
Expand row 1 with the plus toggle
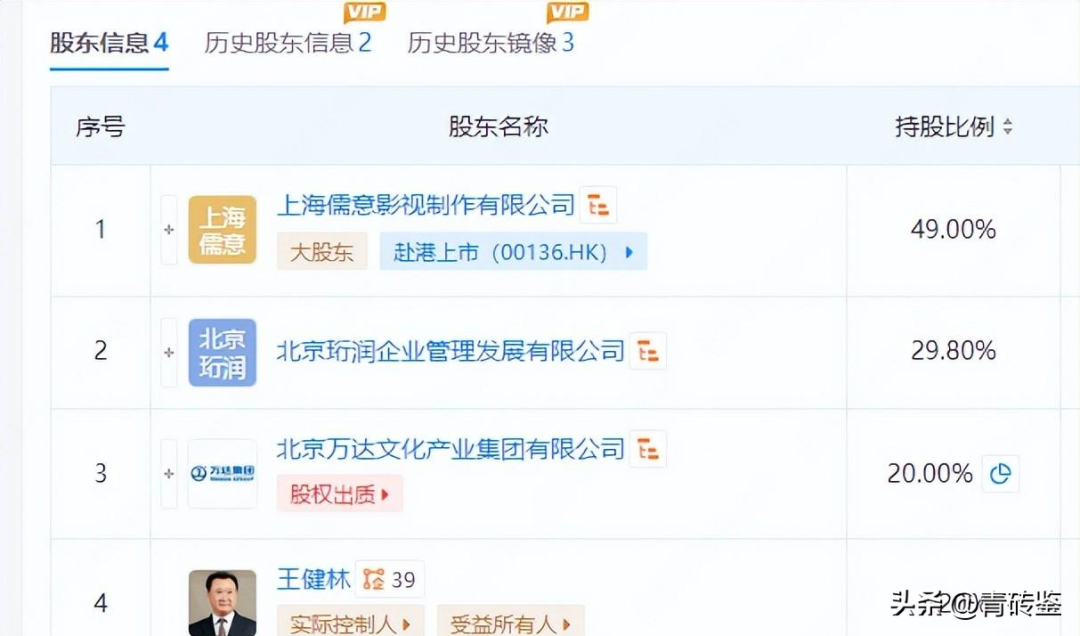coord(169,229)
